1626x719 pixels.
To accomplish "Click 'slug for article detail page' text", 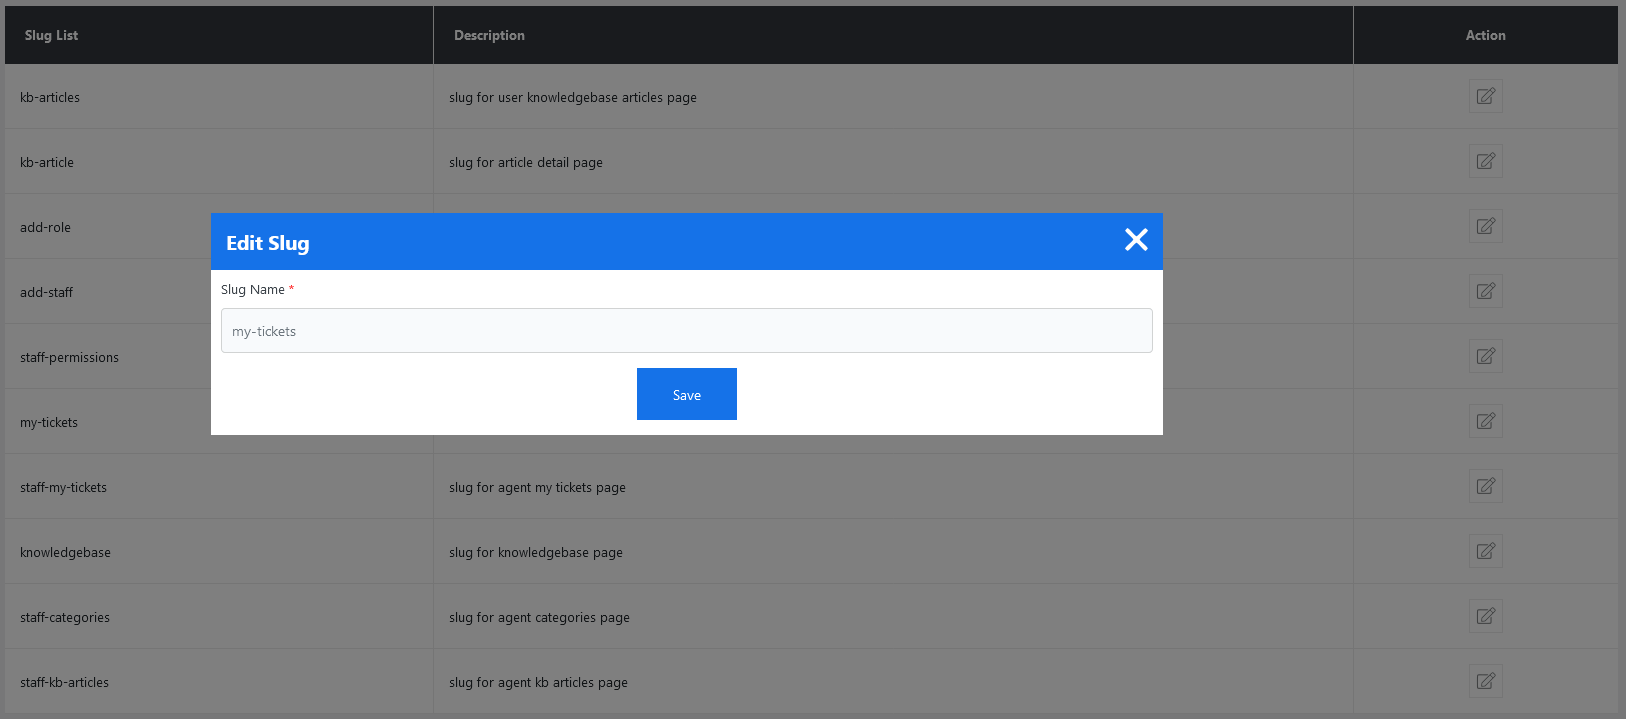I will [x=526, y=163].
